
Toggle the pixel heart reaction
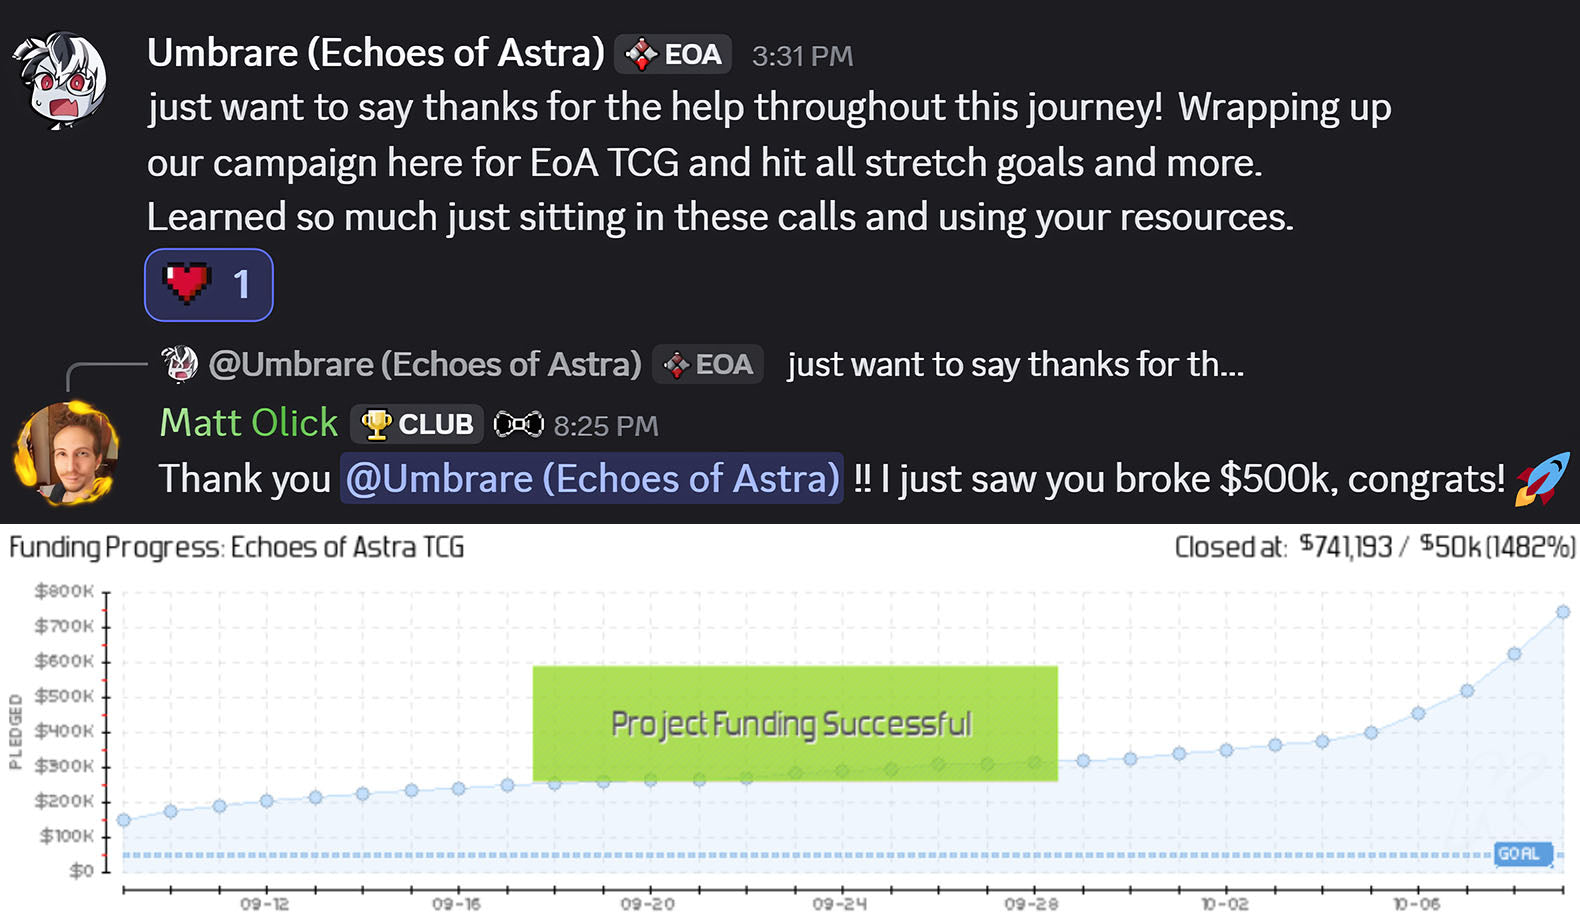(x=208, y=285)
